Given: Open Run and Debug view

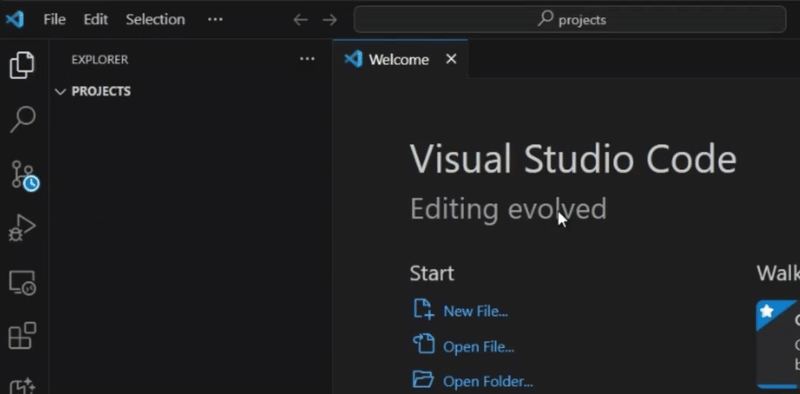Looking at the screenshot, I should click(22, 228).
